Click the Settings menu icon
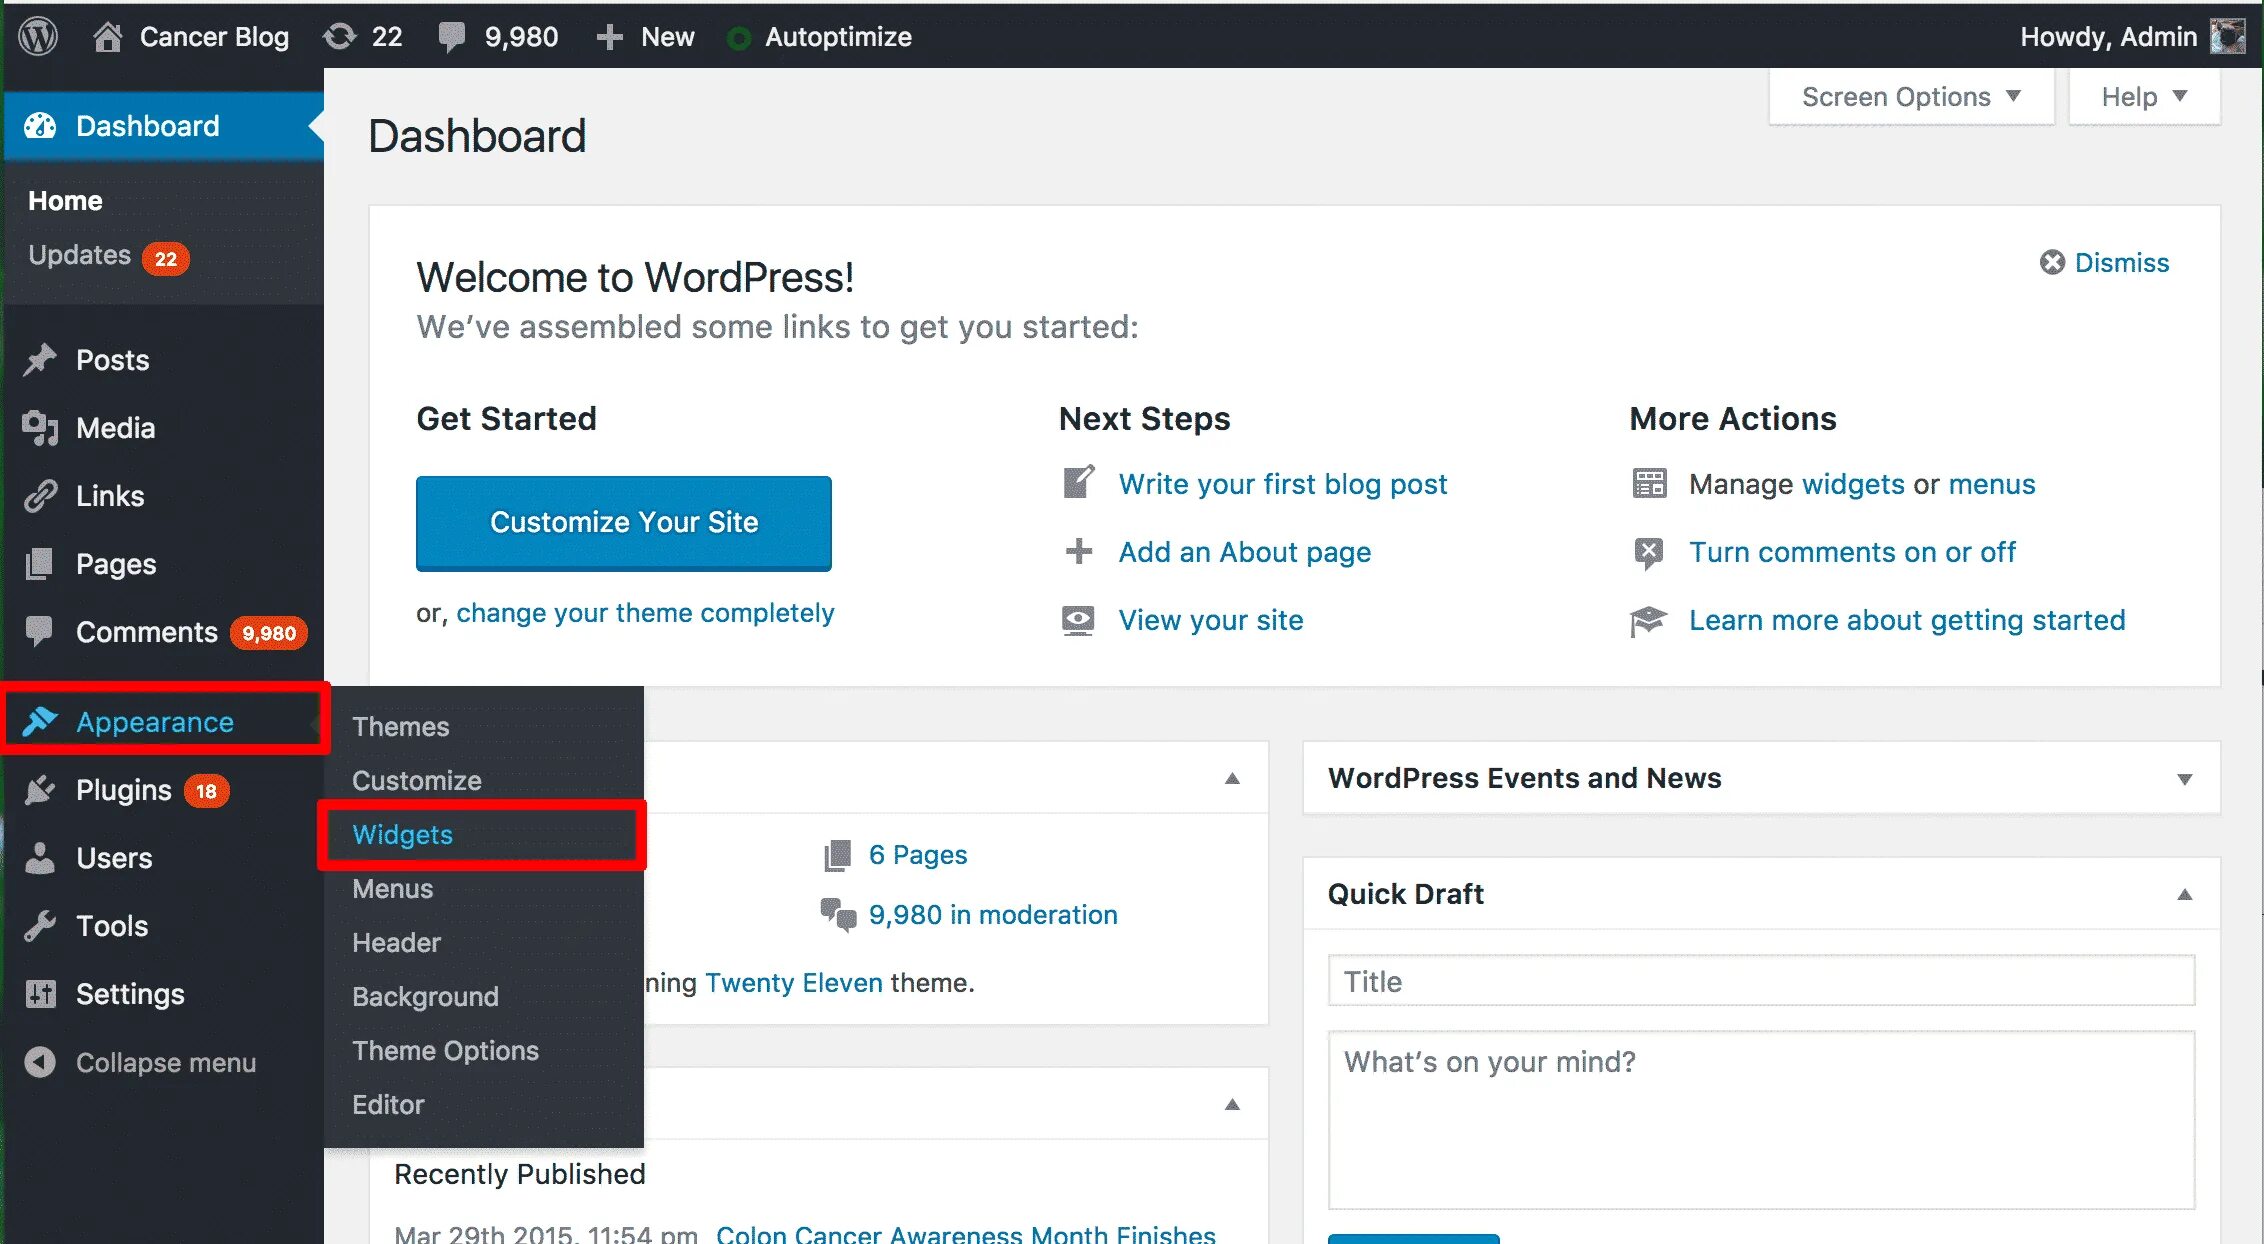 [41, 994]
